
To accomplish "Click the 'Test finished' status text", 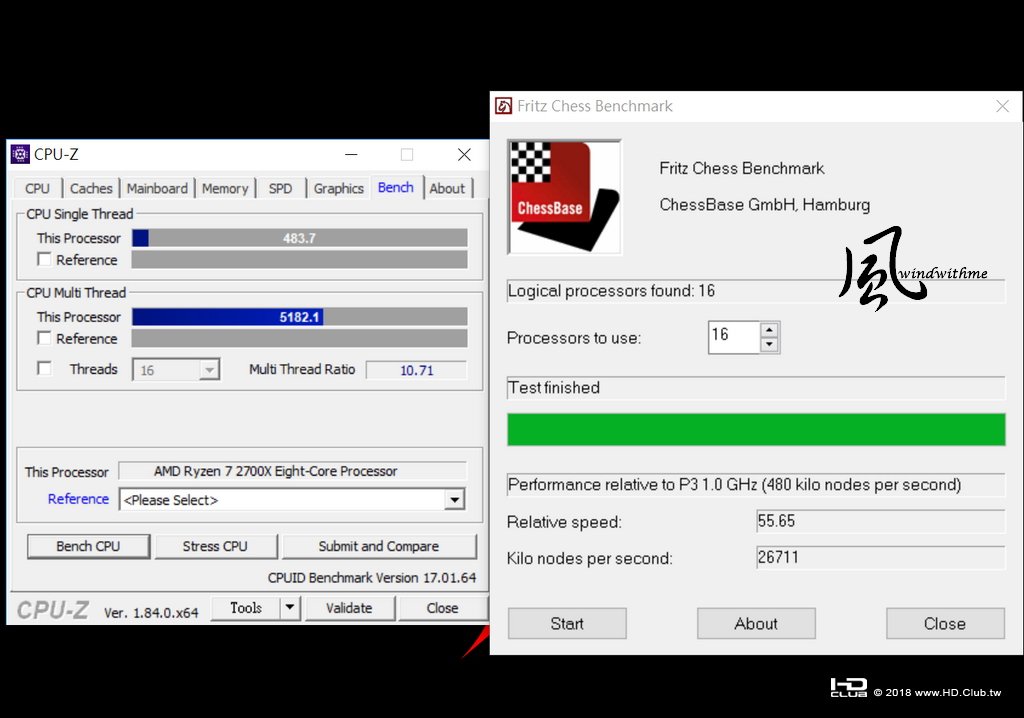I will (x=554, y=387).
